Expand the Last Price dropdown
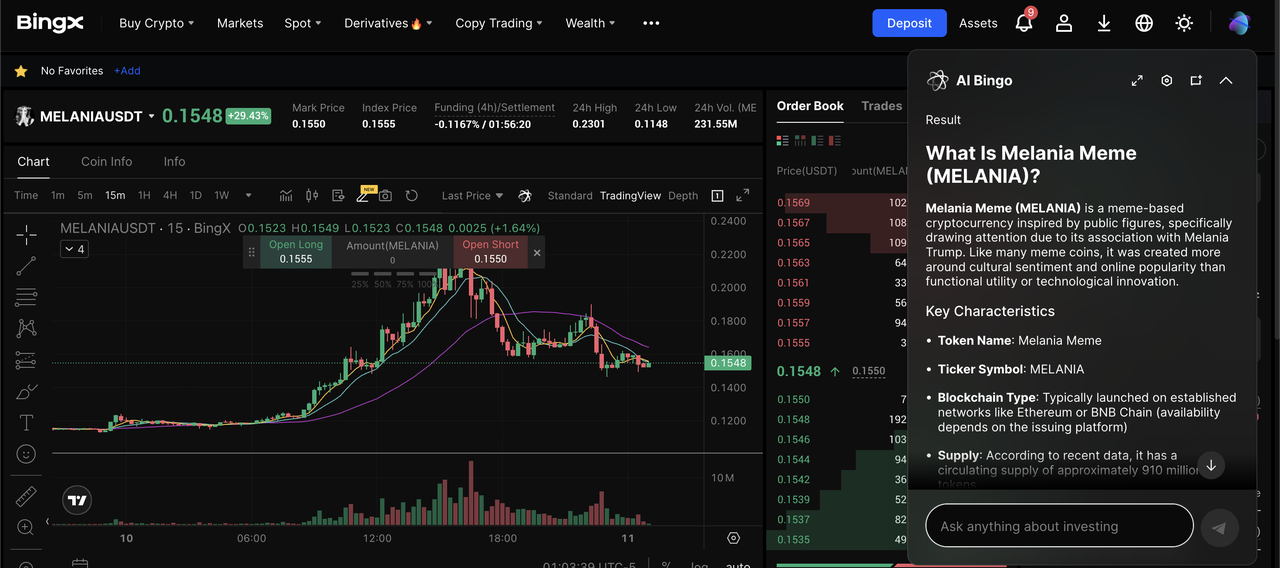This screenshot has height=568, width=1280. pyautogui.click(x=472, y=196)
